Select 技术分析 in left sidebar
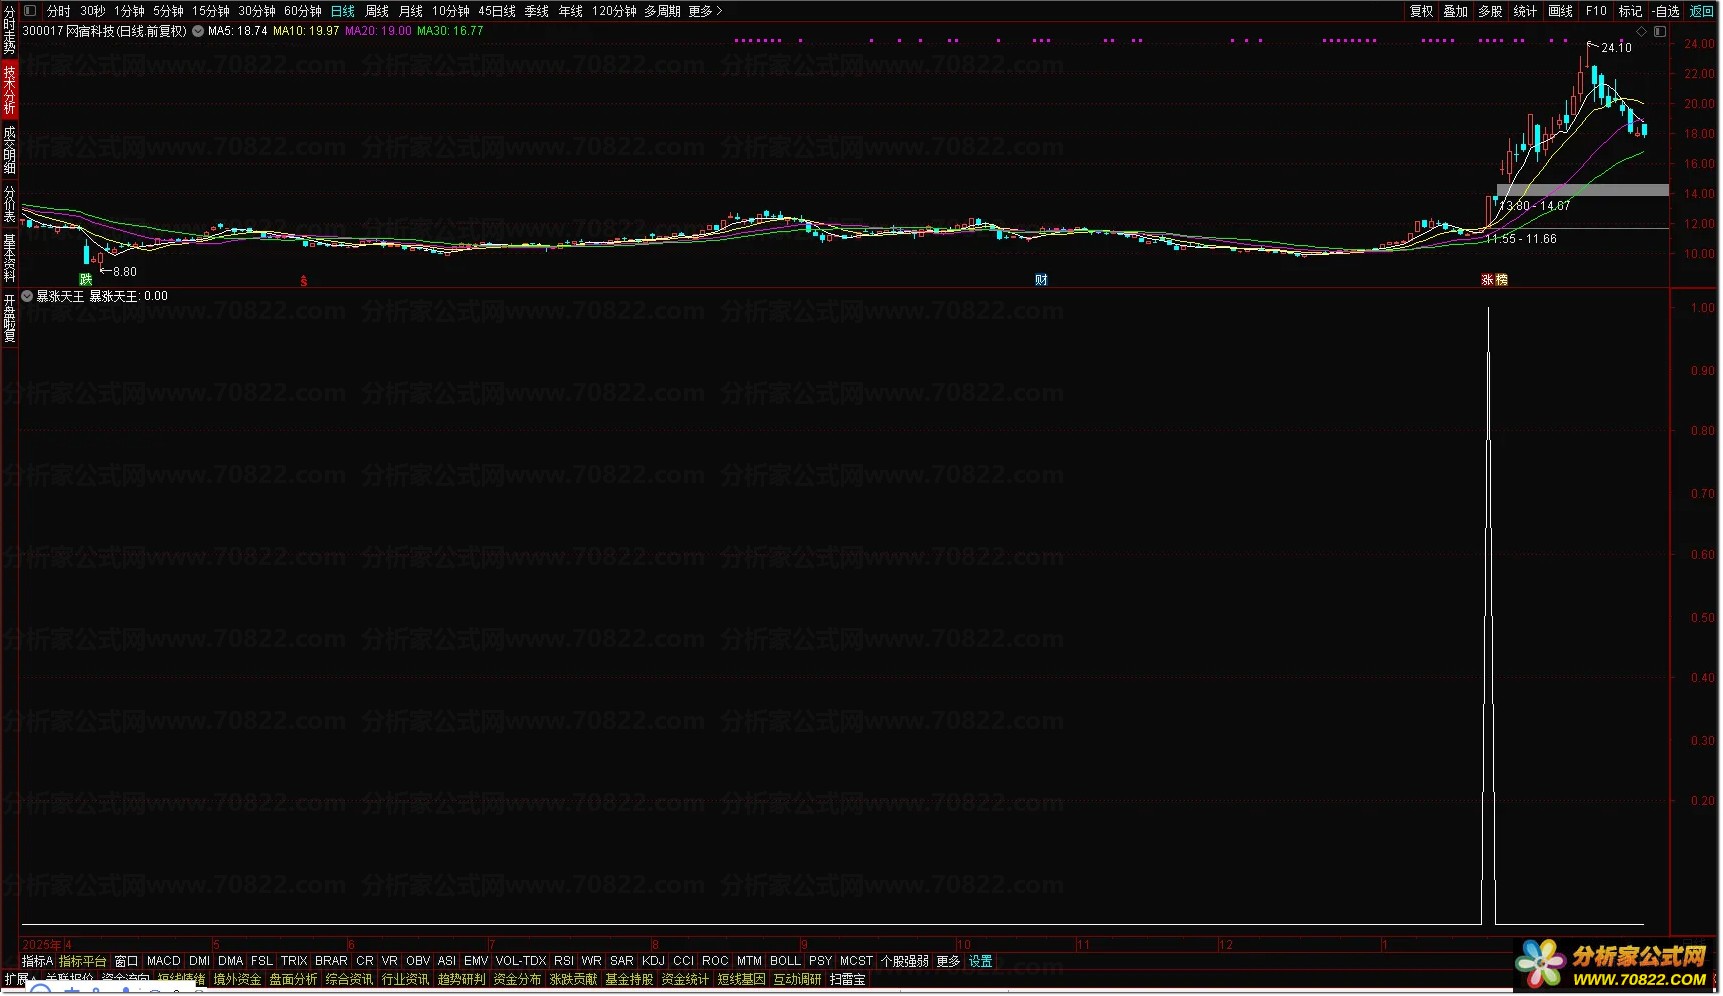1723x996 pixels. coord(9,89)
